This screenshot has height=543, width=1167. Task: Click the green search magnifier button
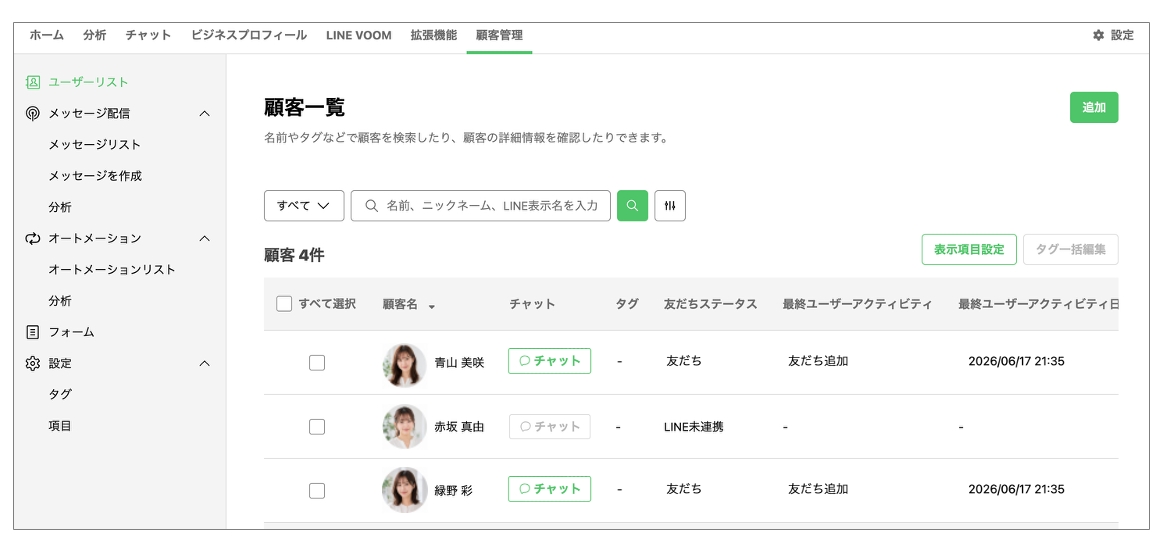(x=633, y=206)
